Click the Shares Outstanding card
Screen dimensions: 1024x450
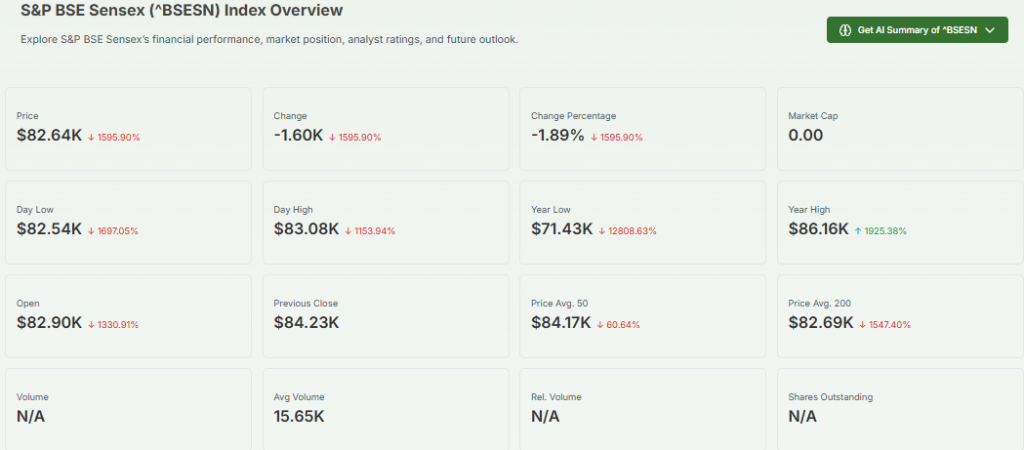898,410
